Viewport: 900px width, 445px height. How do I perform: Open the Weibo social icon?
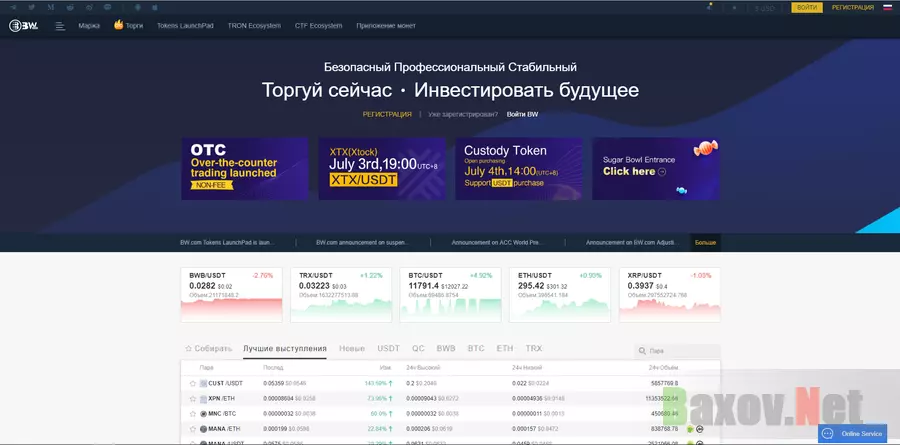[x=89, y=7]
